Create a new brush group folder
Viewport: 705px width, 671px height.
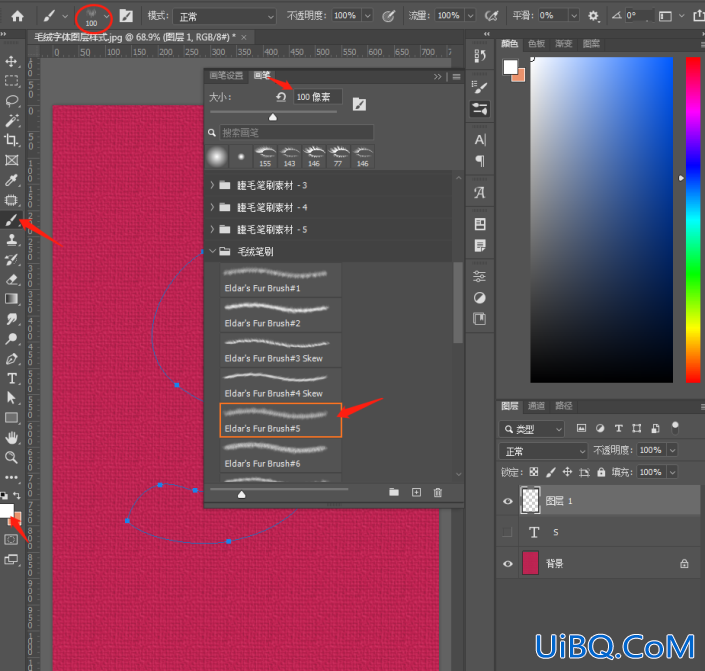coord(394,492)
